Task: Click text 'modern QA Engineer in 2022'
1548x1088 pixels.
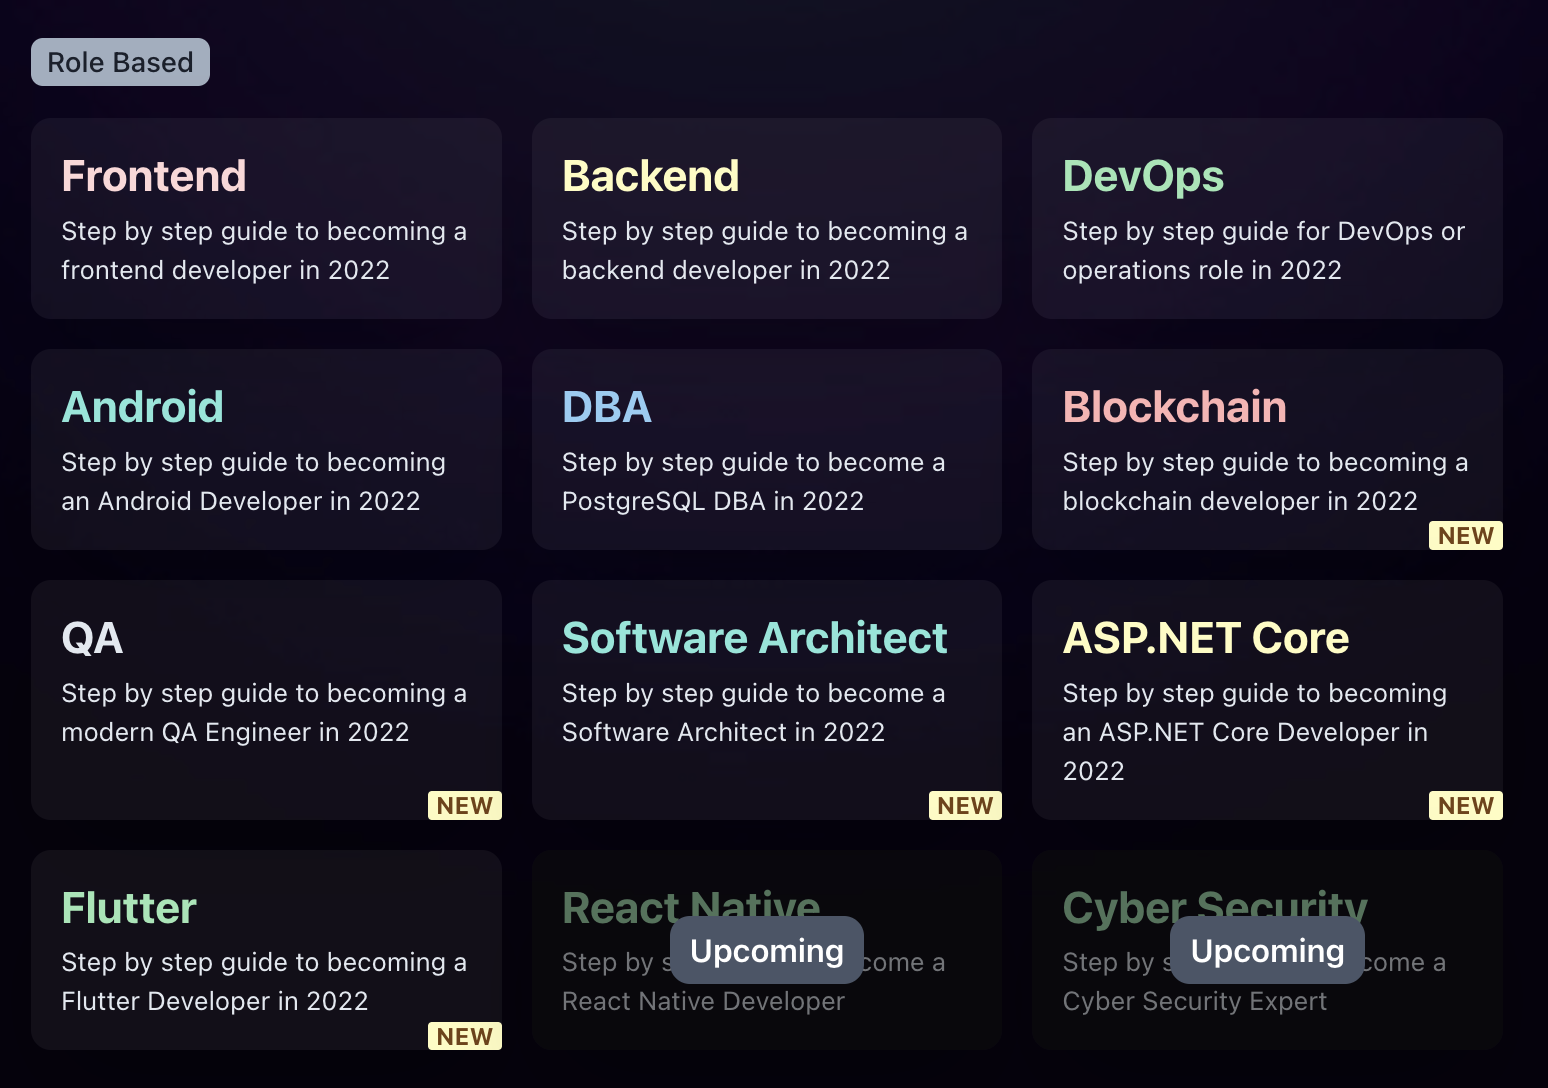Action: click(235, 732)
